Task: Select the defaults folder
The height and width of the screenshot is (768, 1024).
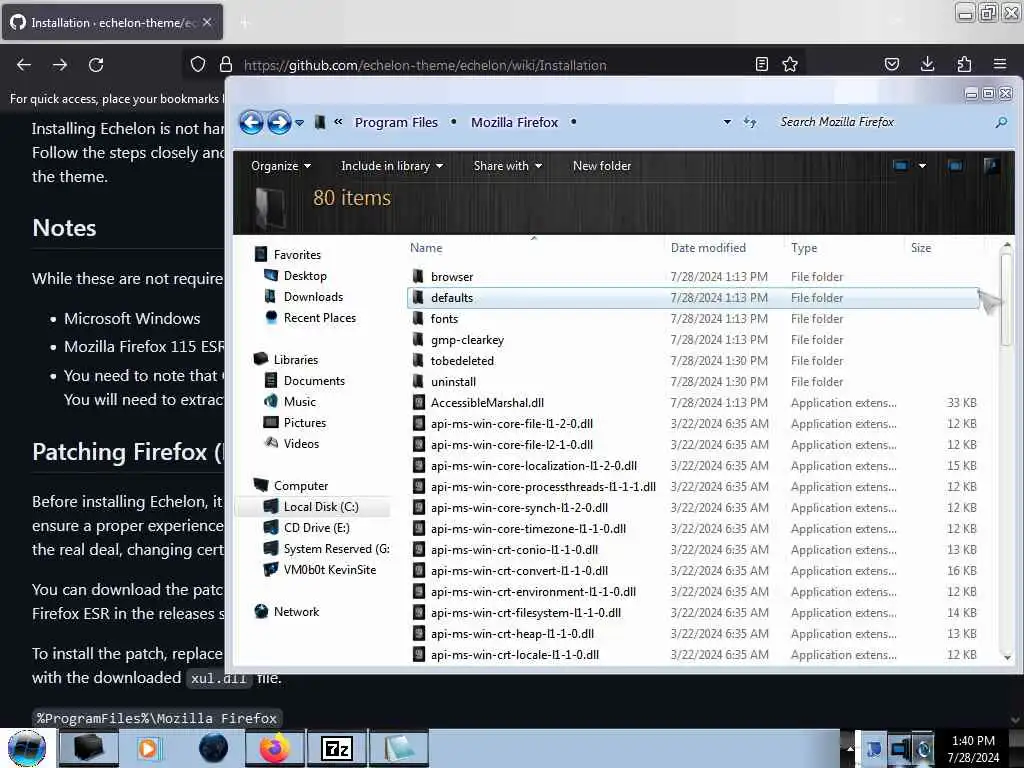Action: 693,298
